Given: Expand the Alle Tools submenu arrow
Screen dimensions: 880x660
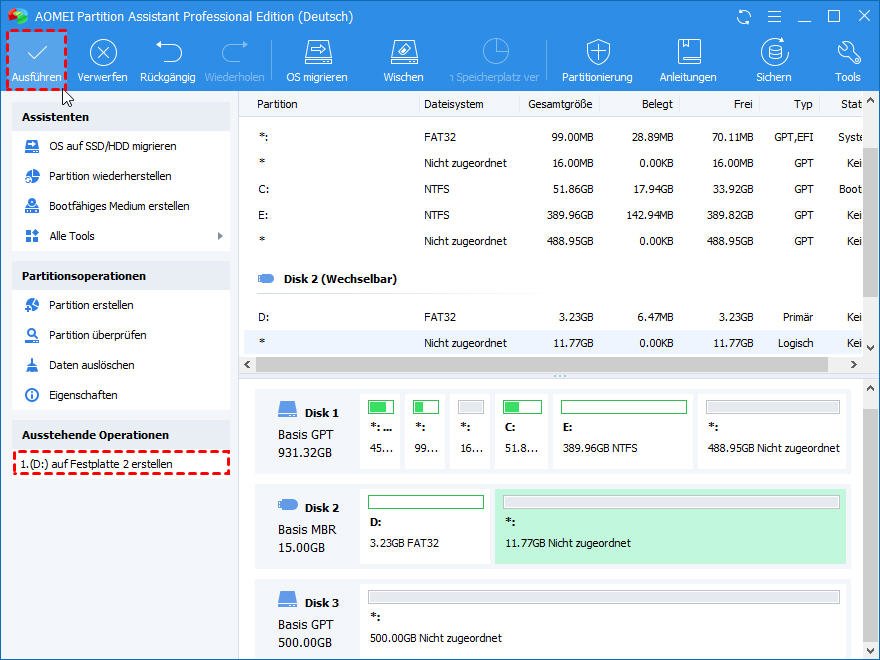Looking at the screenshot, I should pyautogui.click(x=220, y=236).
